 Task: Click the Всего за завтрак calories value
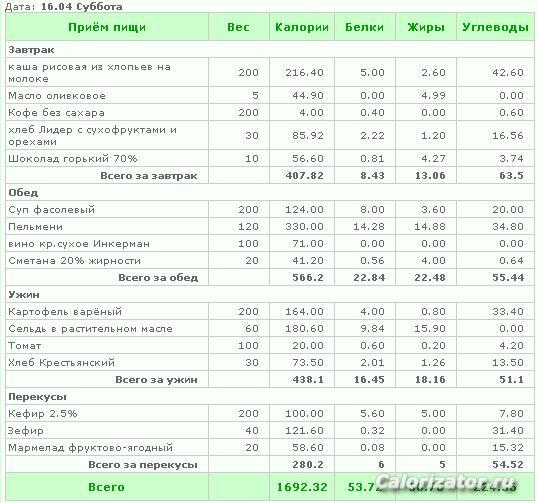click(304, 176)
